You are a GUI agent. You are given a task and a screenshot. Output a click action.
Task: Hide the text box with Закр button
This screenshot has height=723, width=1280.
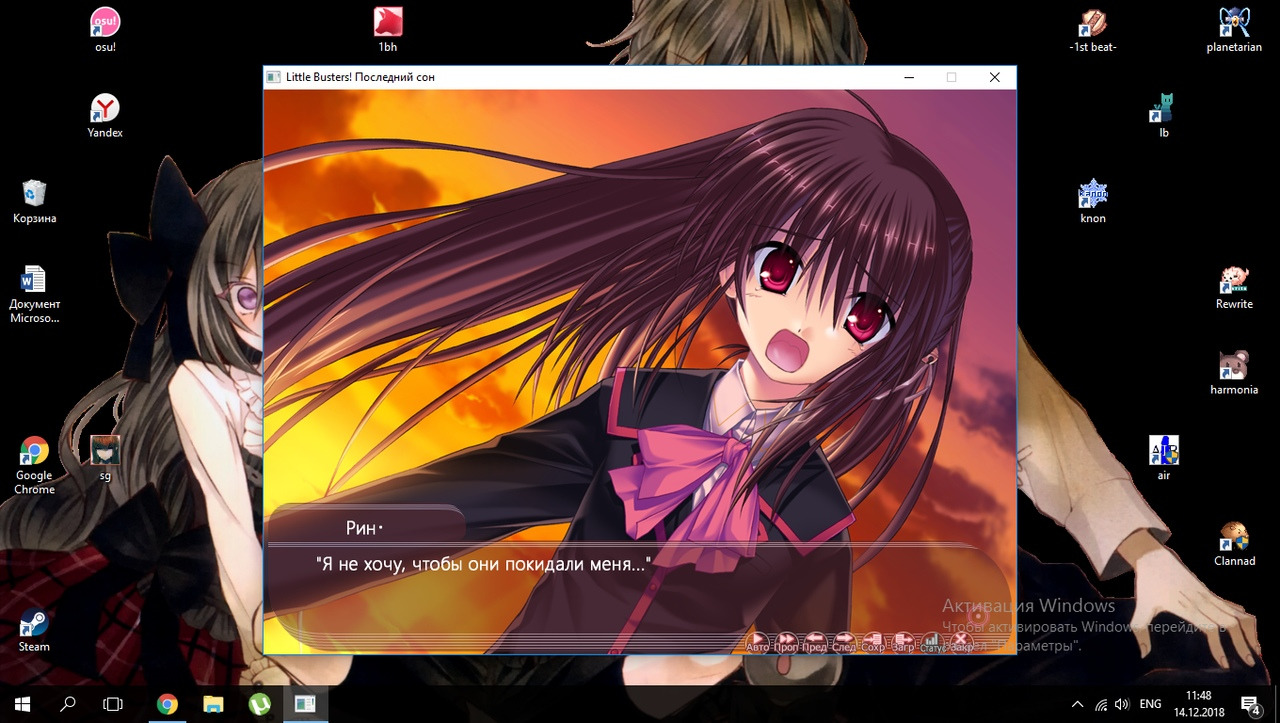click(x=961, y=641)
